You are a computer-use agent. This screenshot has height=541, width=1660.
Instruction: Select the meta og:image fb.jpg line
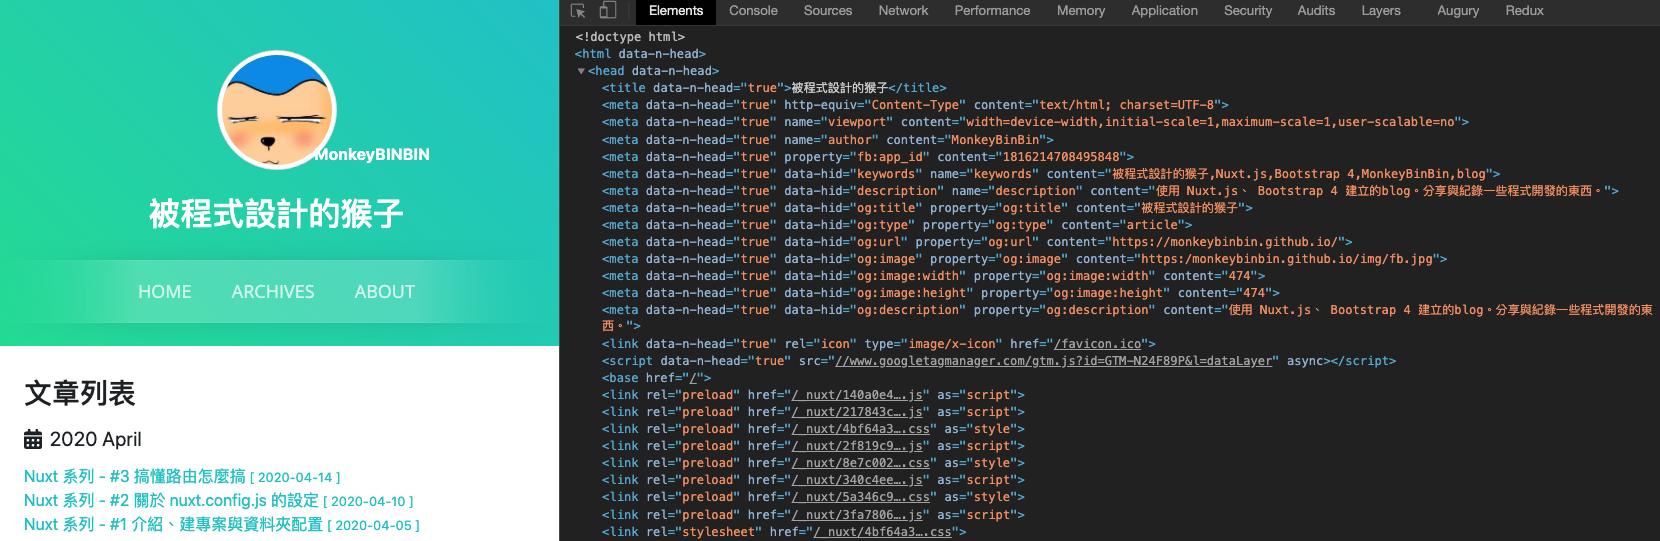point(1024,258)
